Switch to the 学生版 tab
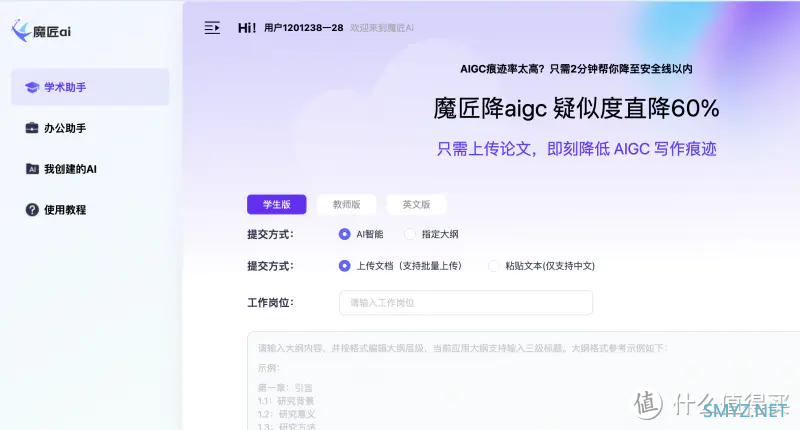 click(x=277, y=205)
